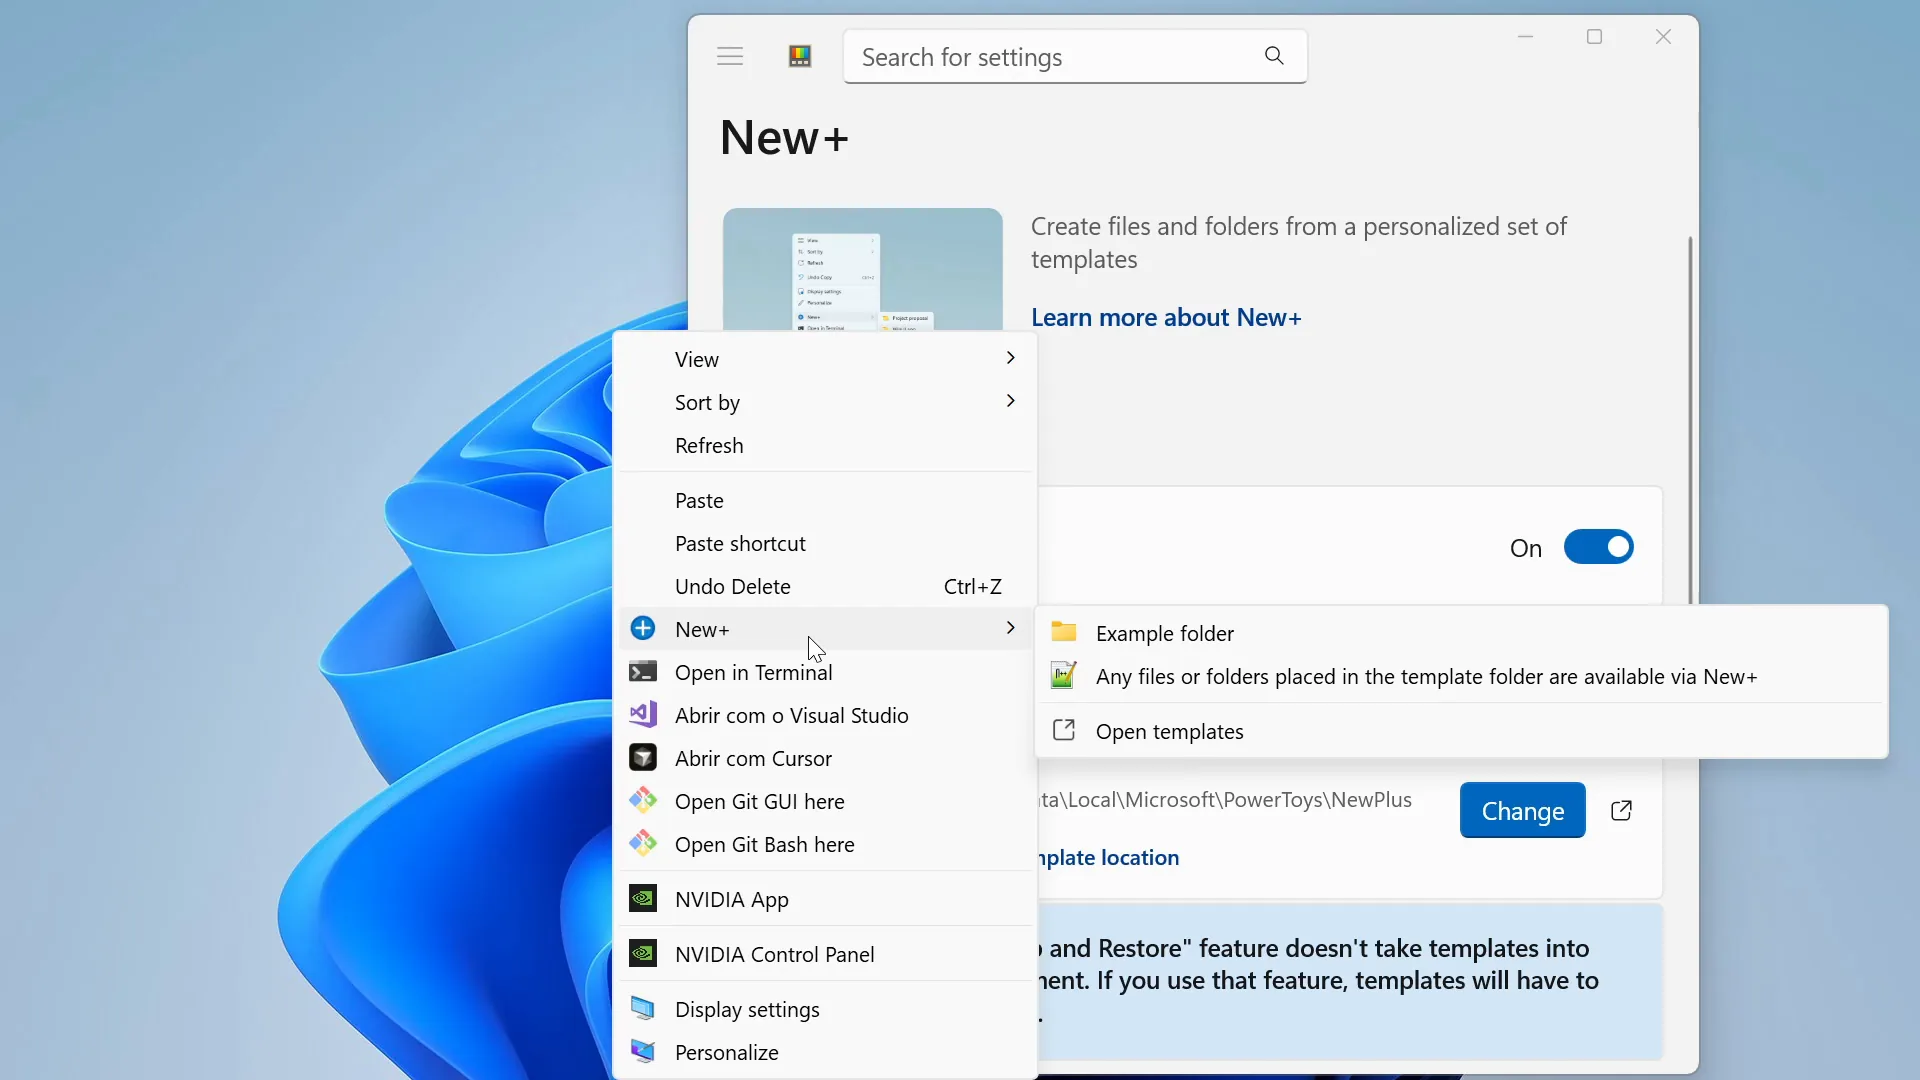Select Paste shortcut menu entry
Screen dimensions: 1920x1080
pos(825,543)
